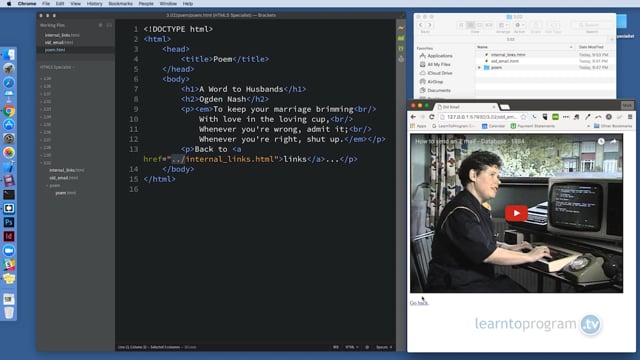Open Trash in the Dock
The height and width of the screenshot is (360, 640).
9,313
